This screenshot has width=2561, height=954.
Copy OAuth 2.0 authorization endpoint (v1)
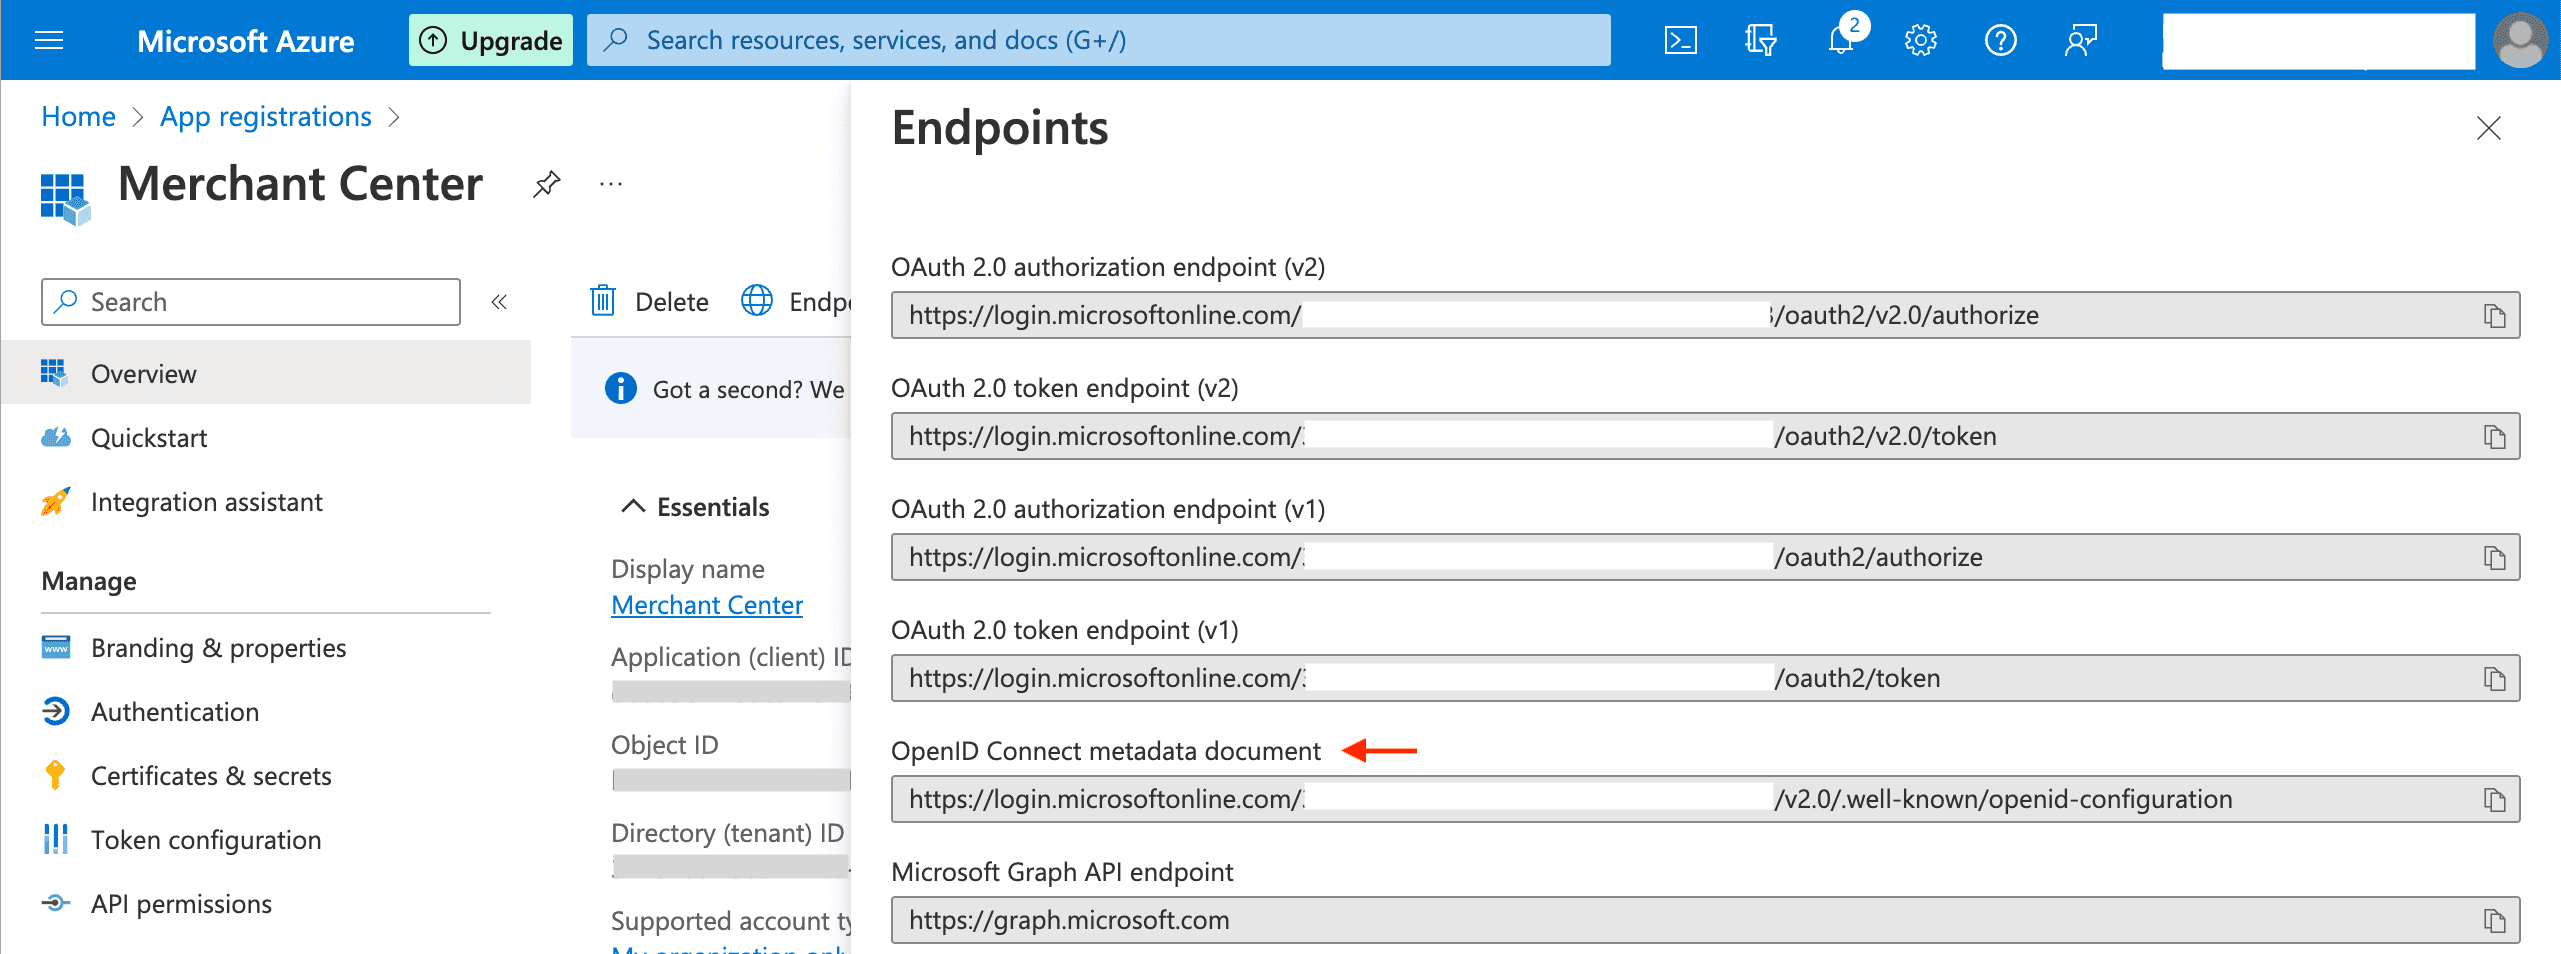click(2494, 558)
